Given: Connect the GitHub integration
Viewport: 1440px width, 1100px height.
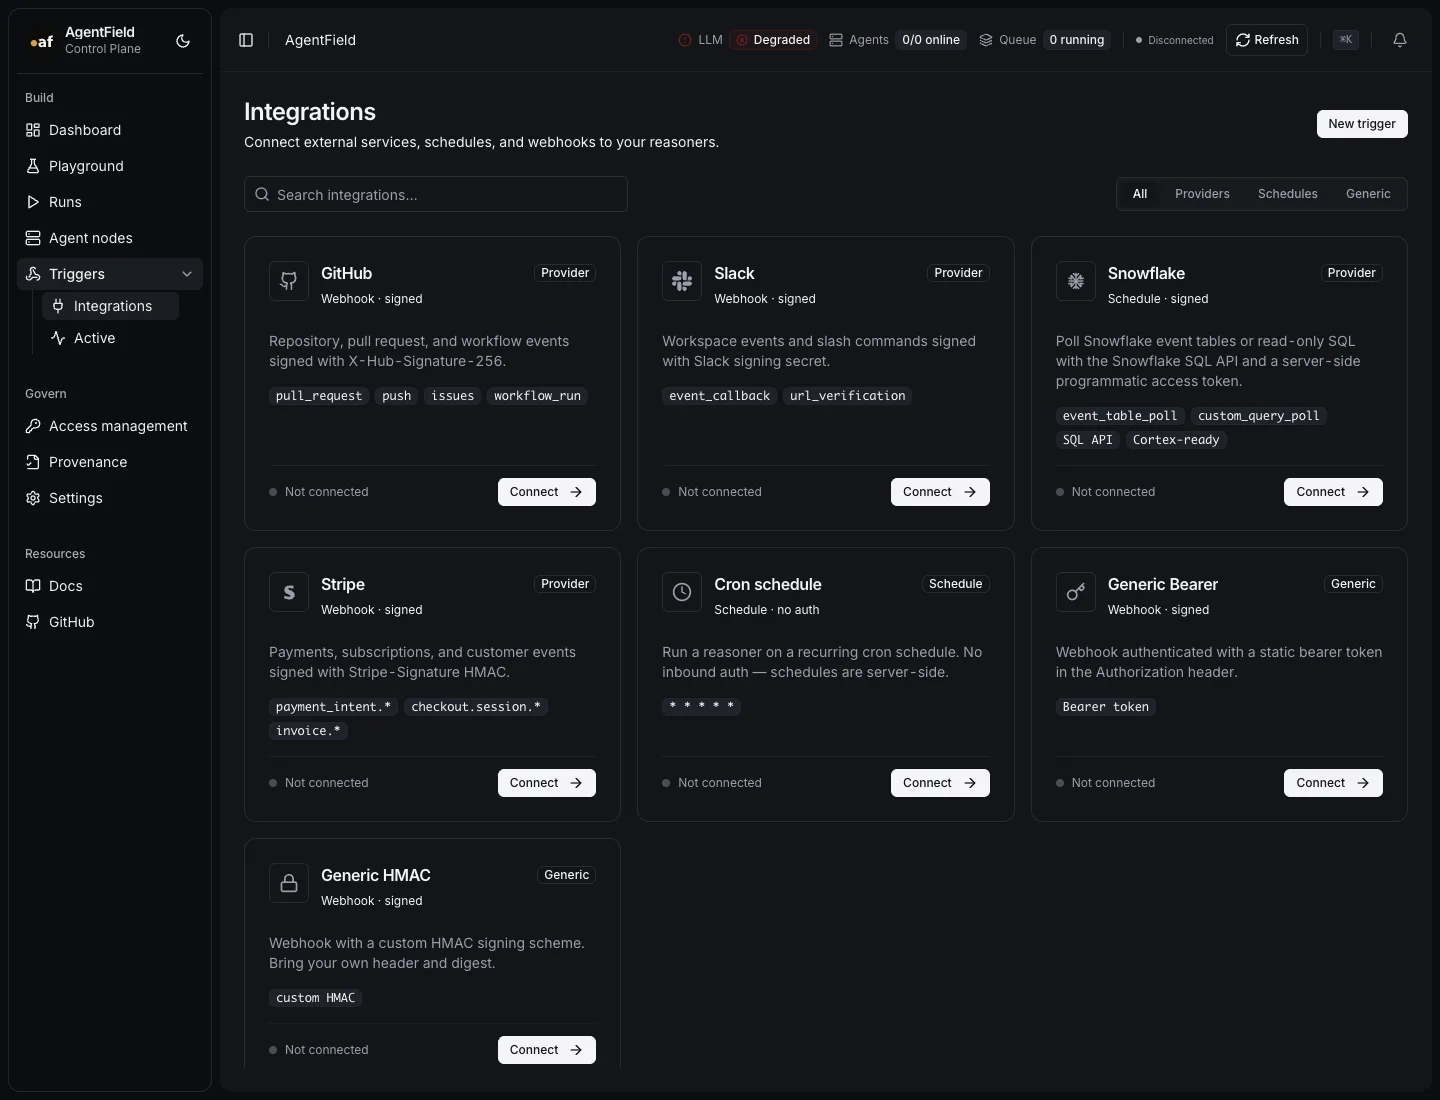Looking at the screenshot, I should pos(547,492).
